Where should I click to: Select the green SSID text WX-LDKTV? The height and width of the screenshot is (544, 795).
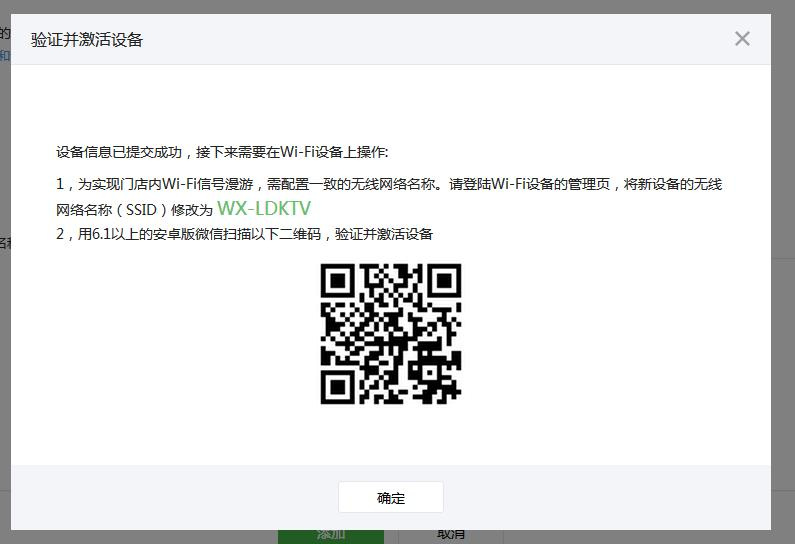(264, 208)
